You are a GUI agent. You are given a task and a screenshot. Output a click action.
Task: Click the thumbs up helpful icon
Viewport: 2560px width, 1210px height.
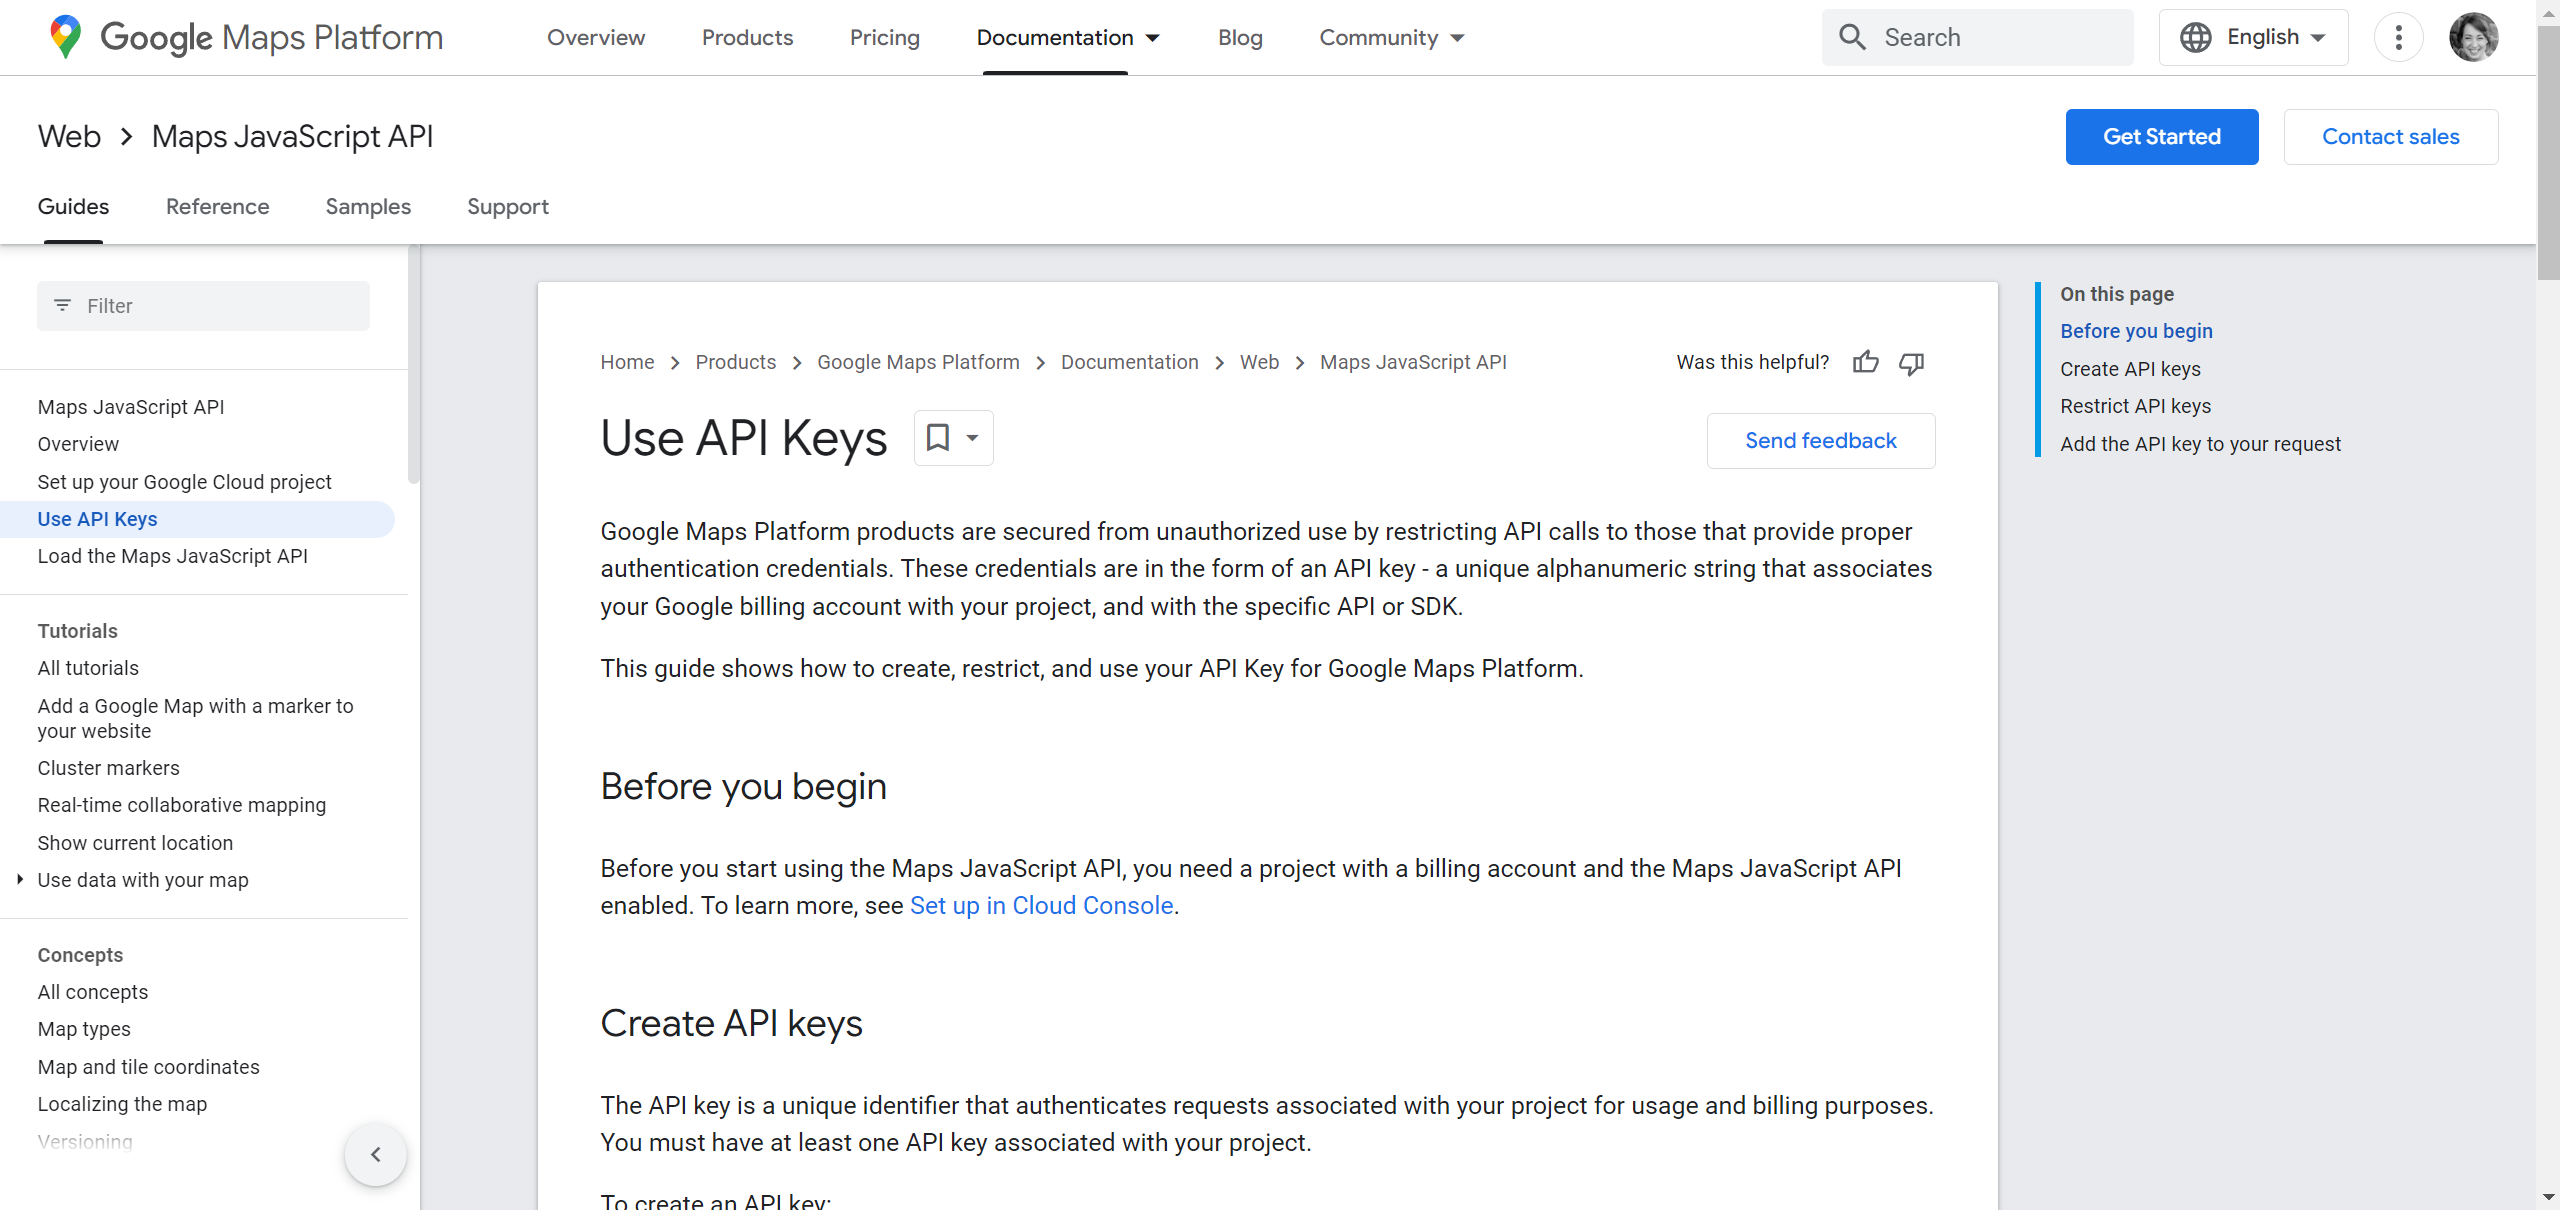click(1865, 362)
